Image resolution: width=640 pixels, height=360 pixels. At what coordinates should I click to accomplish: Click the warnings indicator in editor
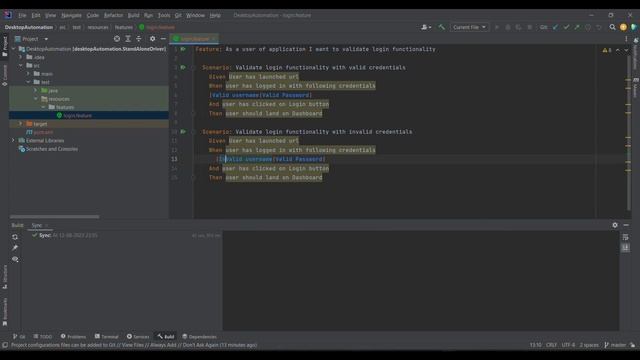(607, 50)
